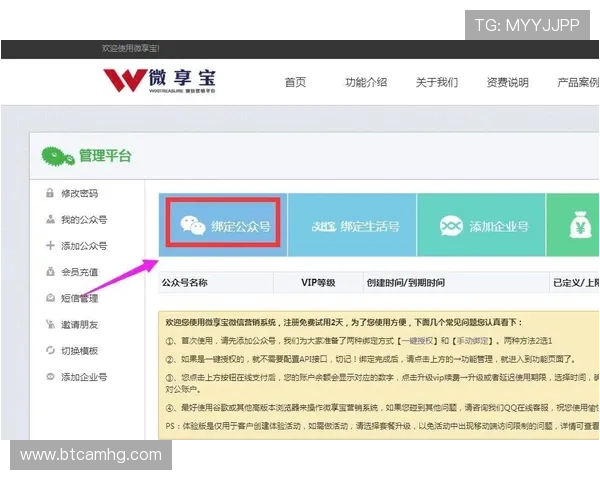Click the envelope icon beside 短信管理
The height and width of the screenshot is (480, 600).
[x=50, y=298]
